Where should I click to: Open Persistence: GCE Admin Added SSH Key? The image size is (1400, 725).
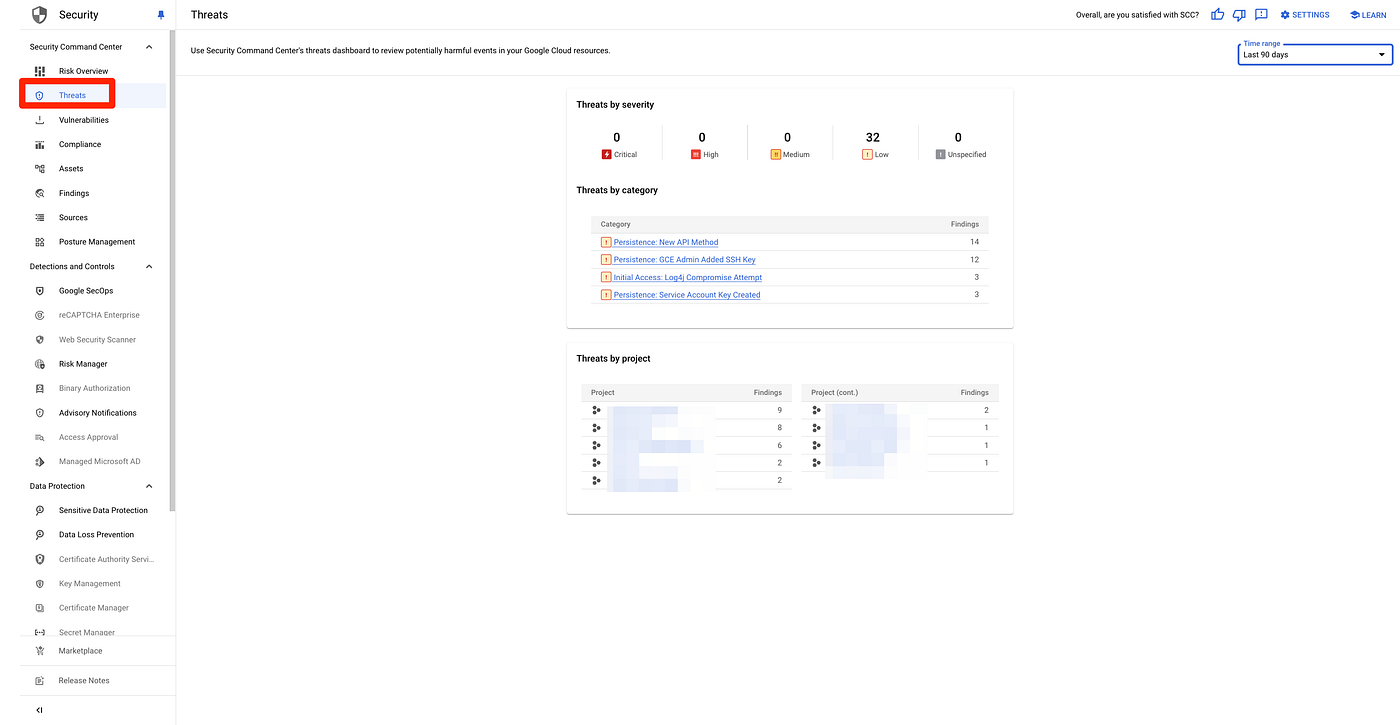pos(684,260)
